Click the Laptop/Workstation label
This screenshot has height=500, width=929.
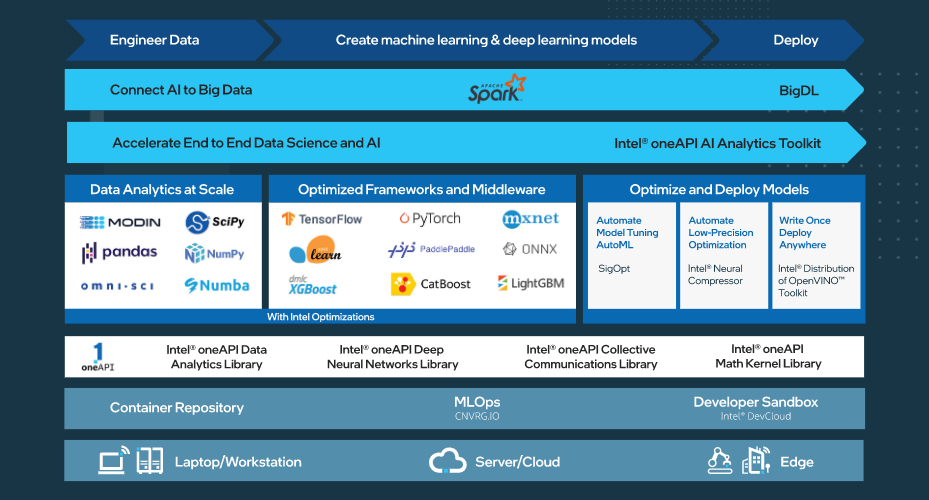238,462
